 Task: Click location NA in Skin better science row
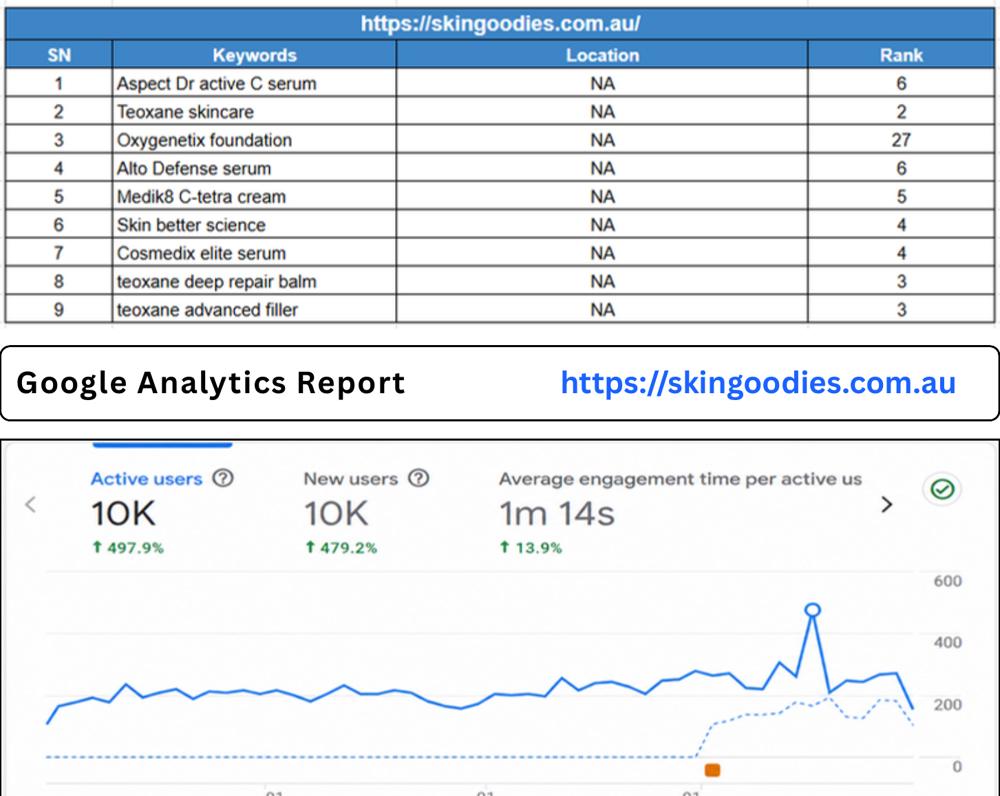pyautogui.click(x=602, y=225)
